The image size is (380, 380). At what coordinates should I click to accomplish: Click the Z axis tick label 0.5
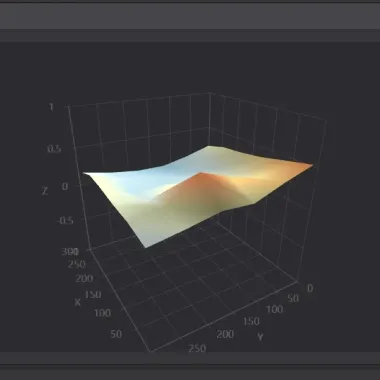point(54,149)
